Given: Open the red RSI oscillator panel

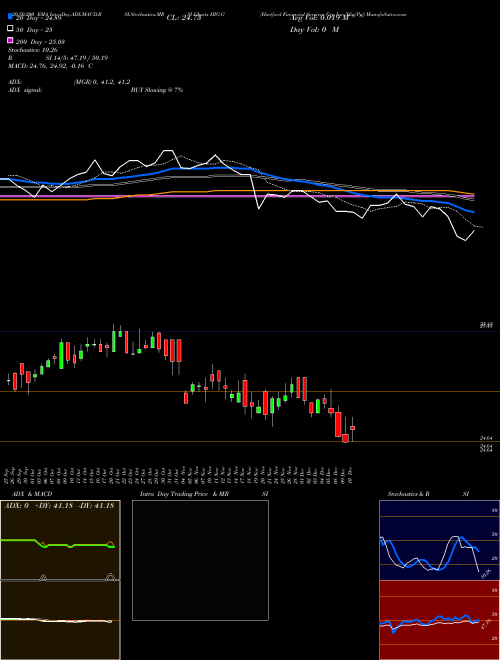Looking at the screenshot, I should click(439, 620).
